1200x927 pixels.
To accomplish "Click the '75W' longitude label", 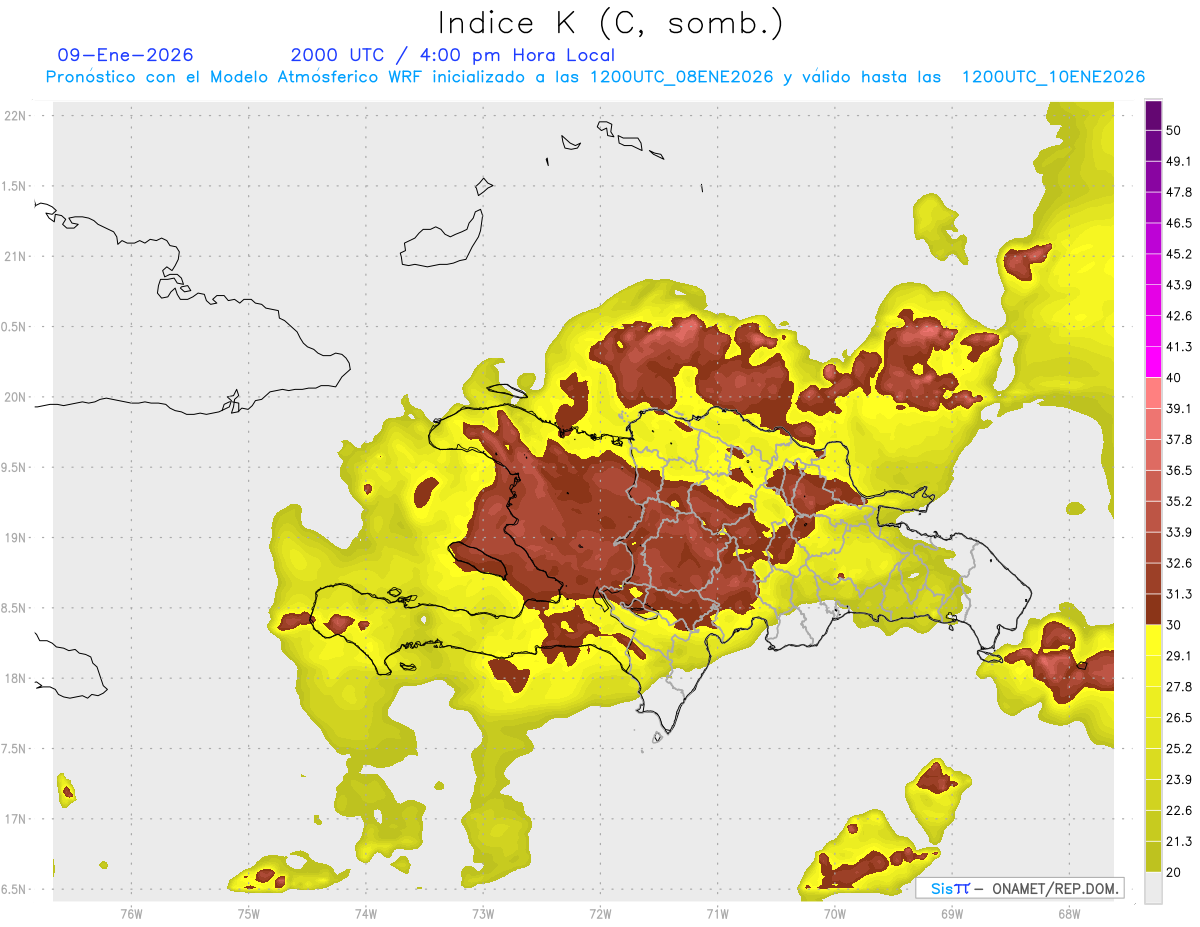I will coord(248,913).
